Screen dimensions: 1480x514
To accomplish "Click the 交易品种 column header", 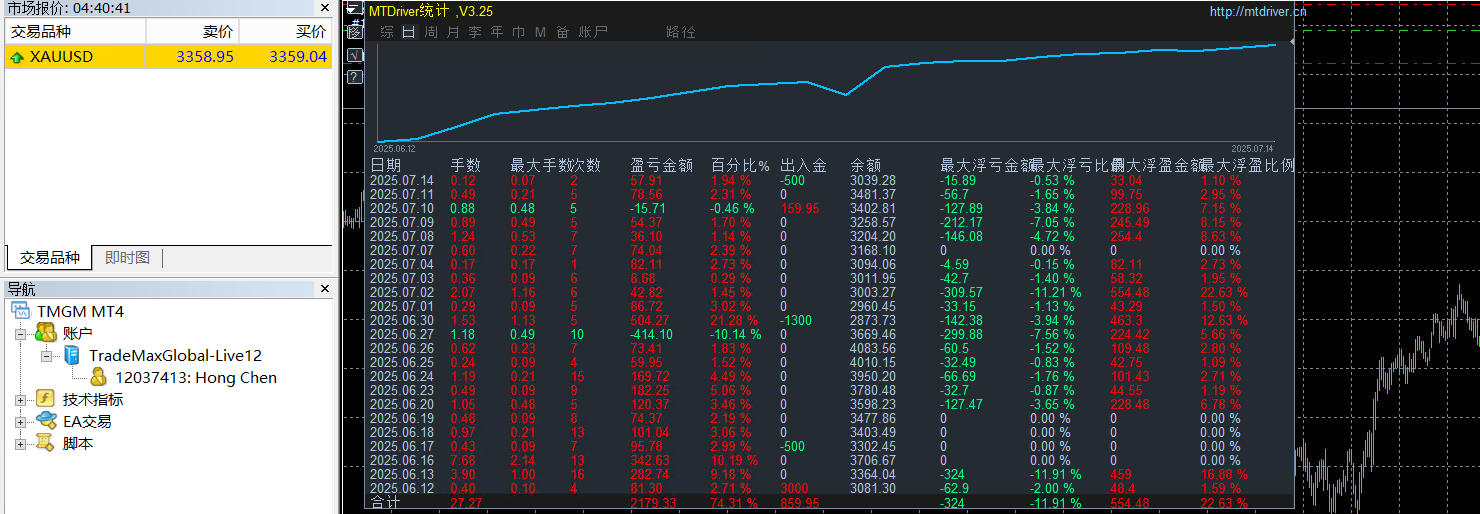I will (x=75, y=32).
